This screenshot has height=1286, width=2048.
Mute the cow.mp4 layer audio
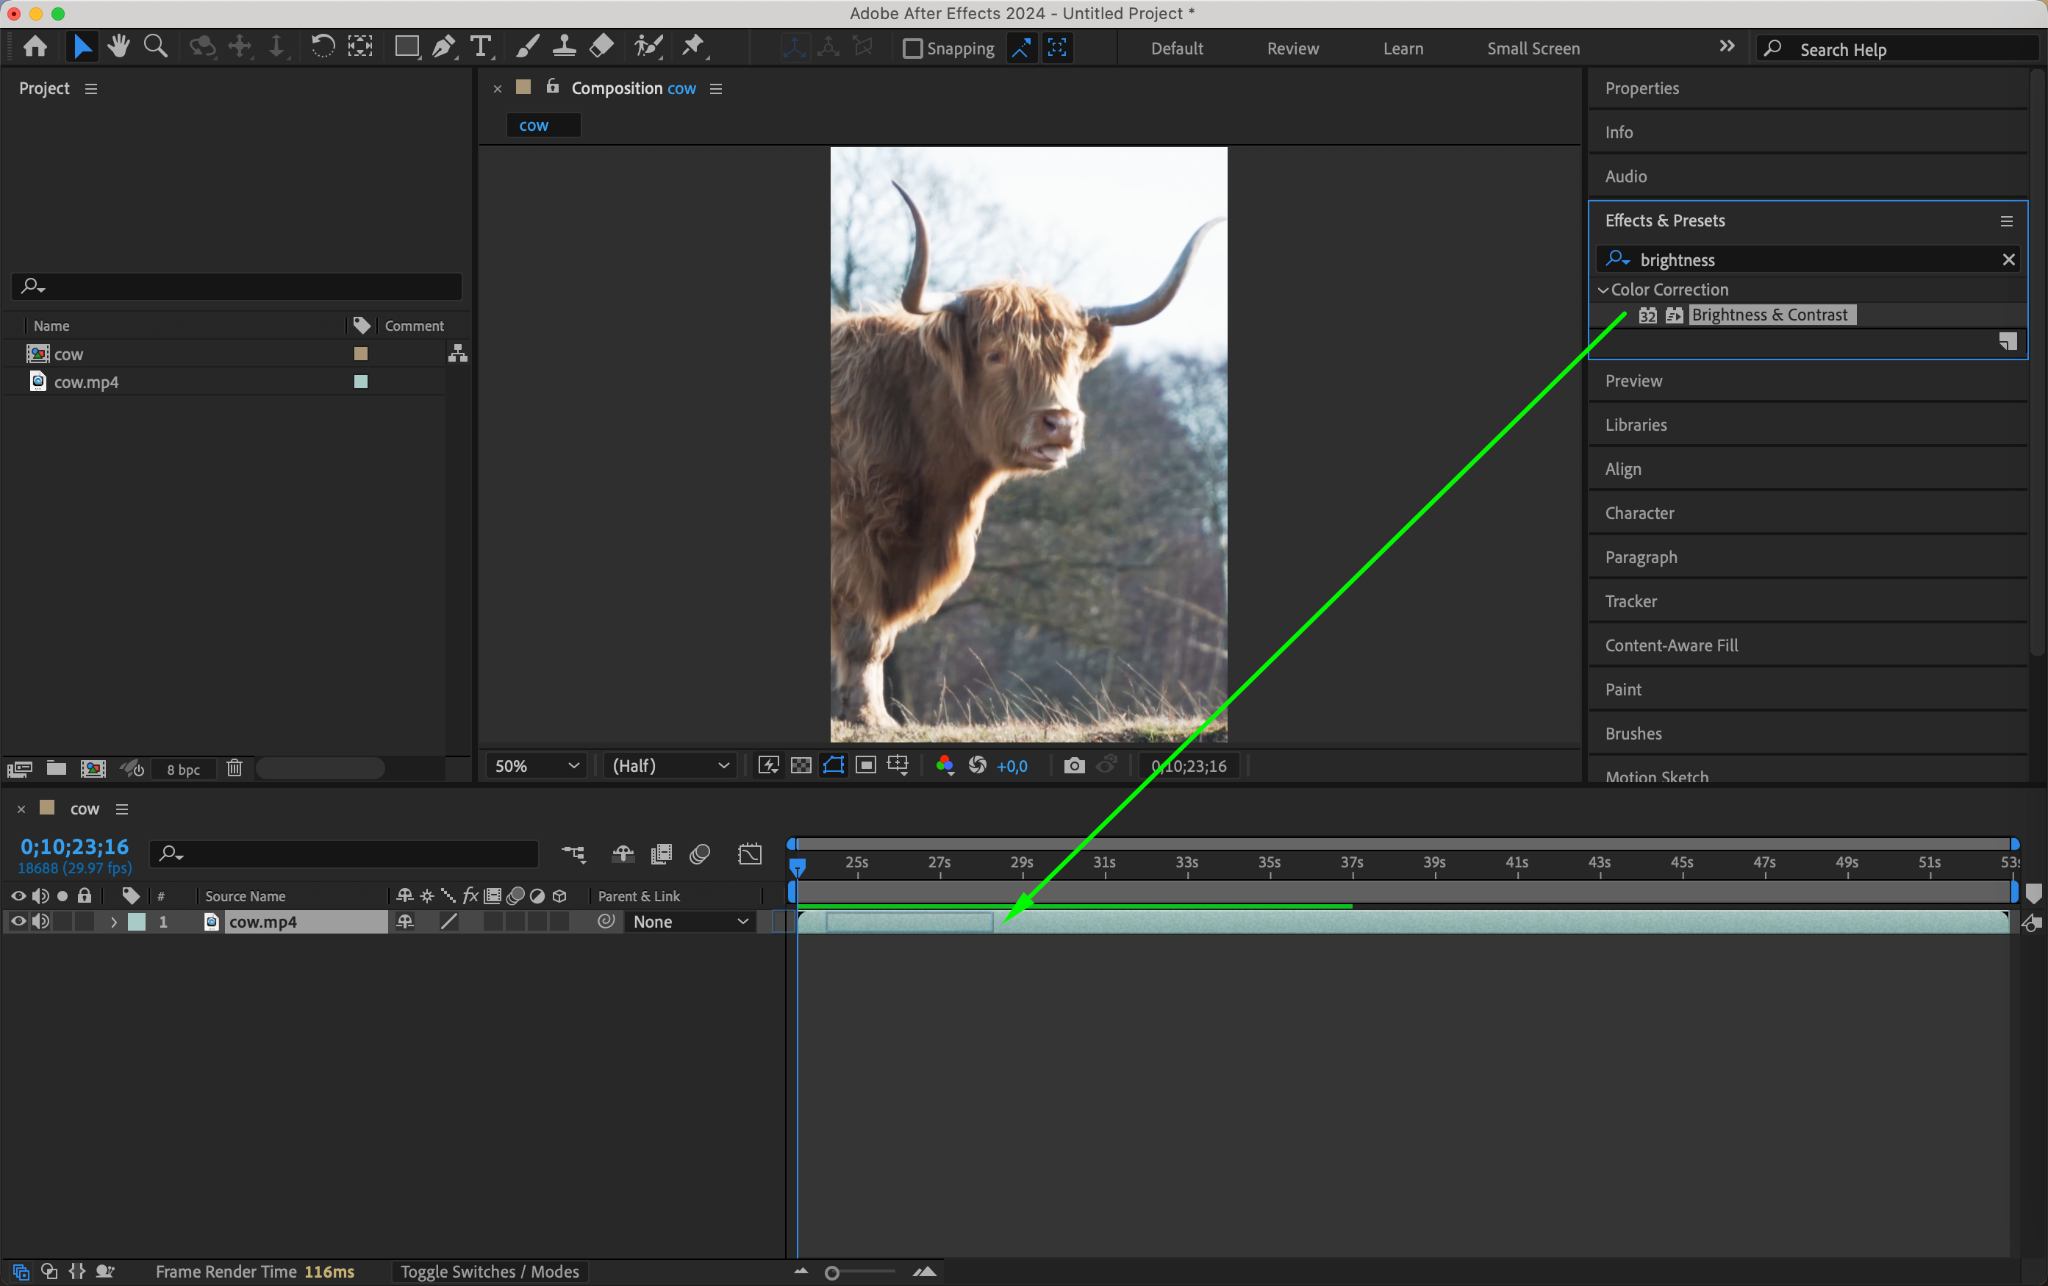click(40, 922)
